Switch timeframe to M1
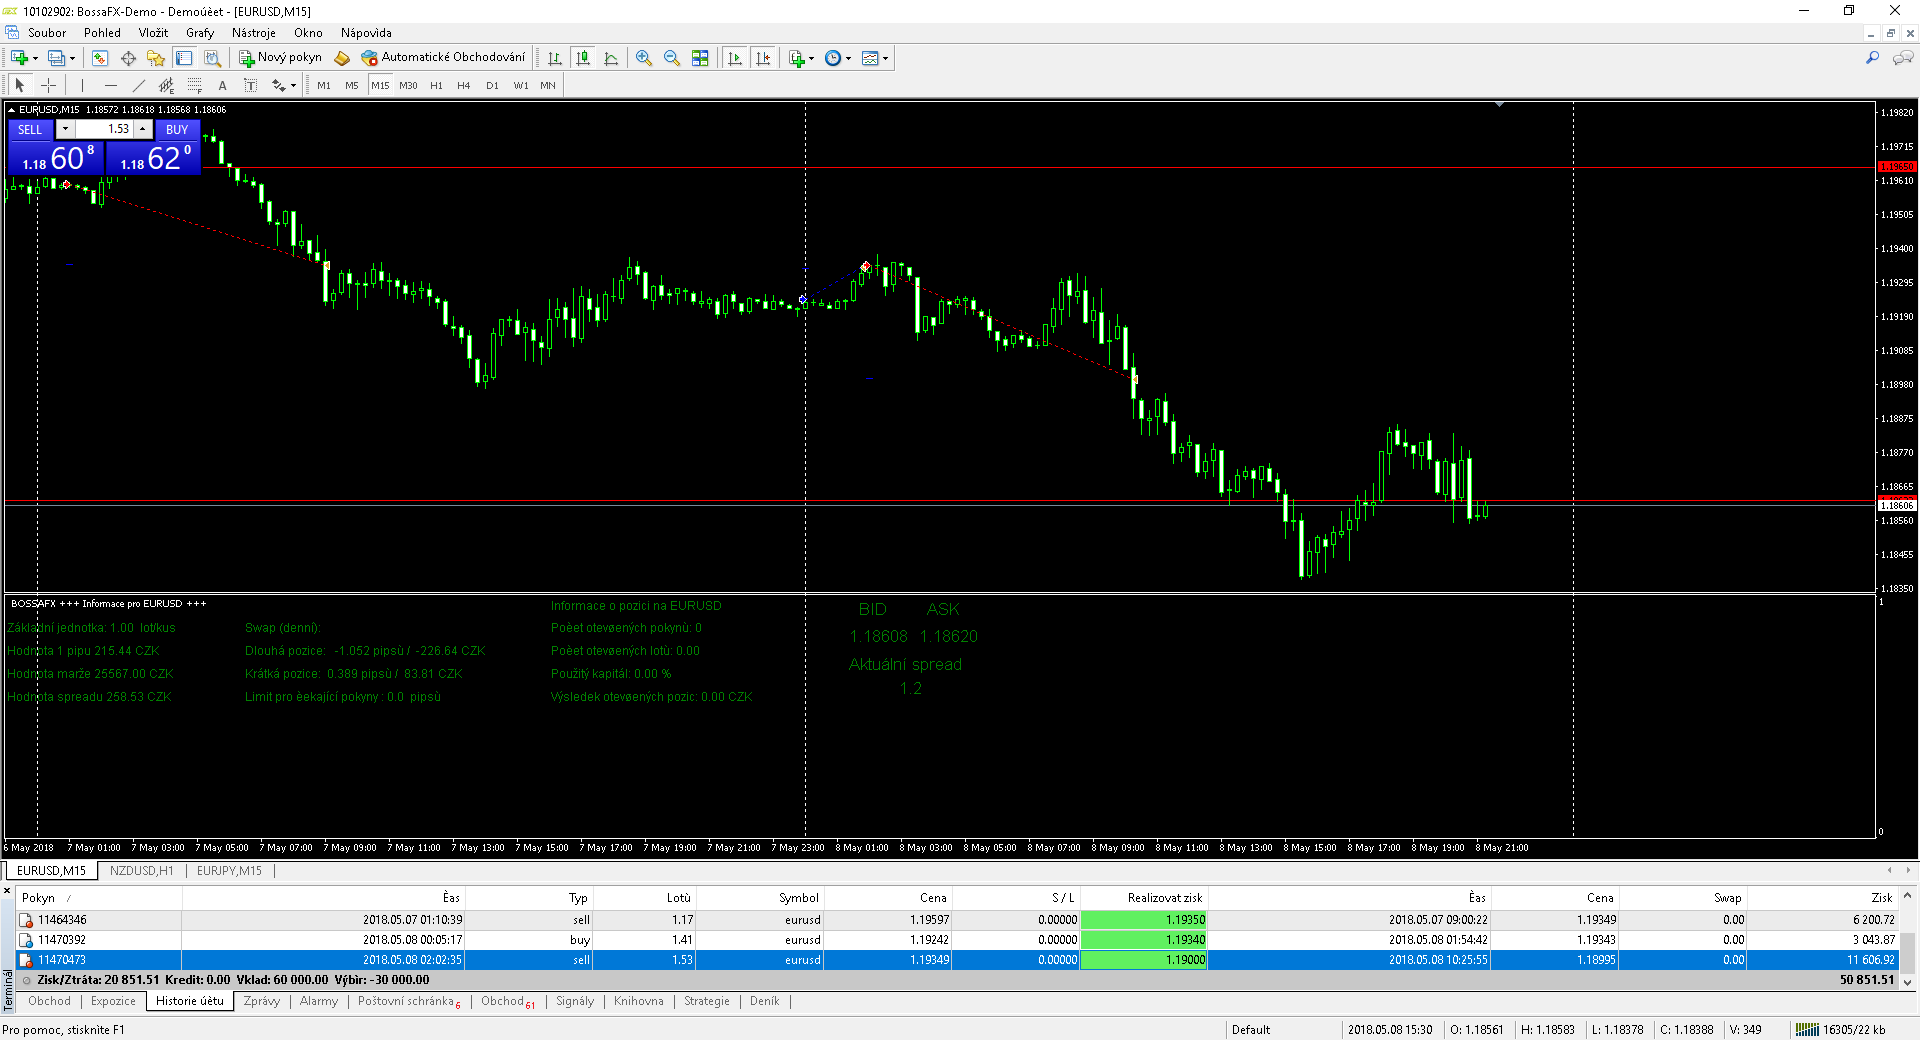 point(324,85)
